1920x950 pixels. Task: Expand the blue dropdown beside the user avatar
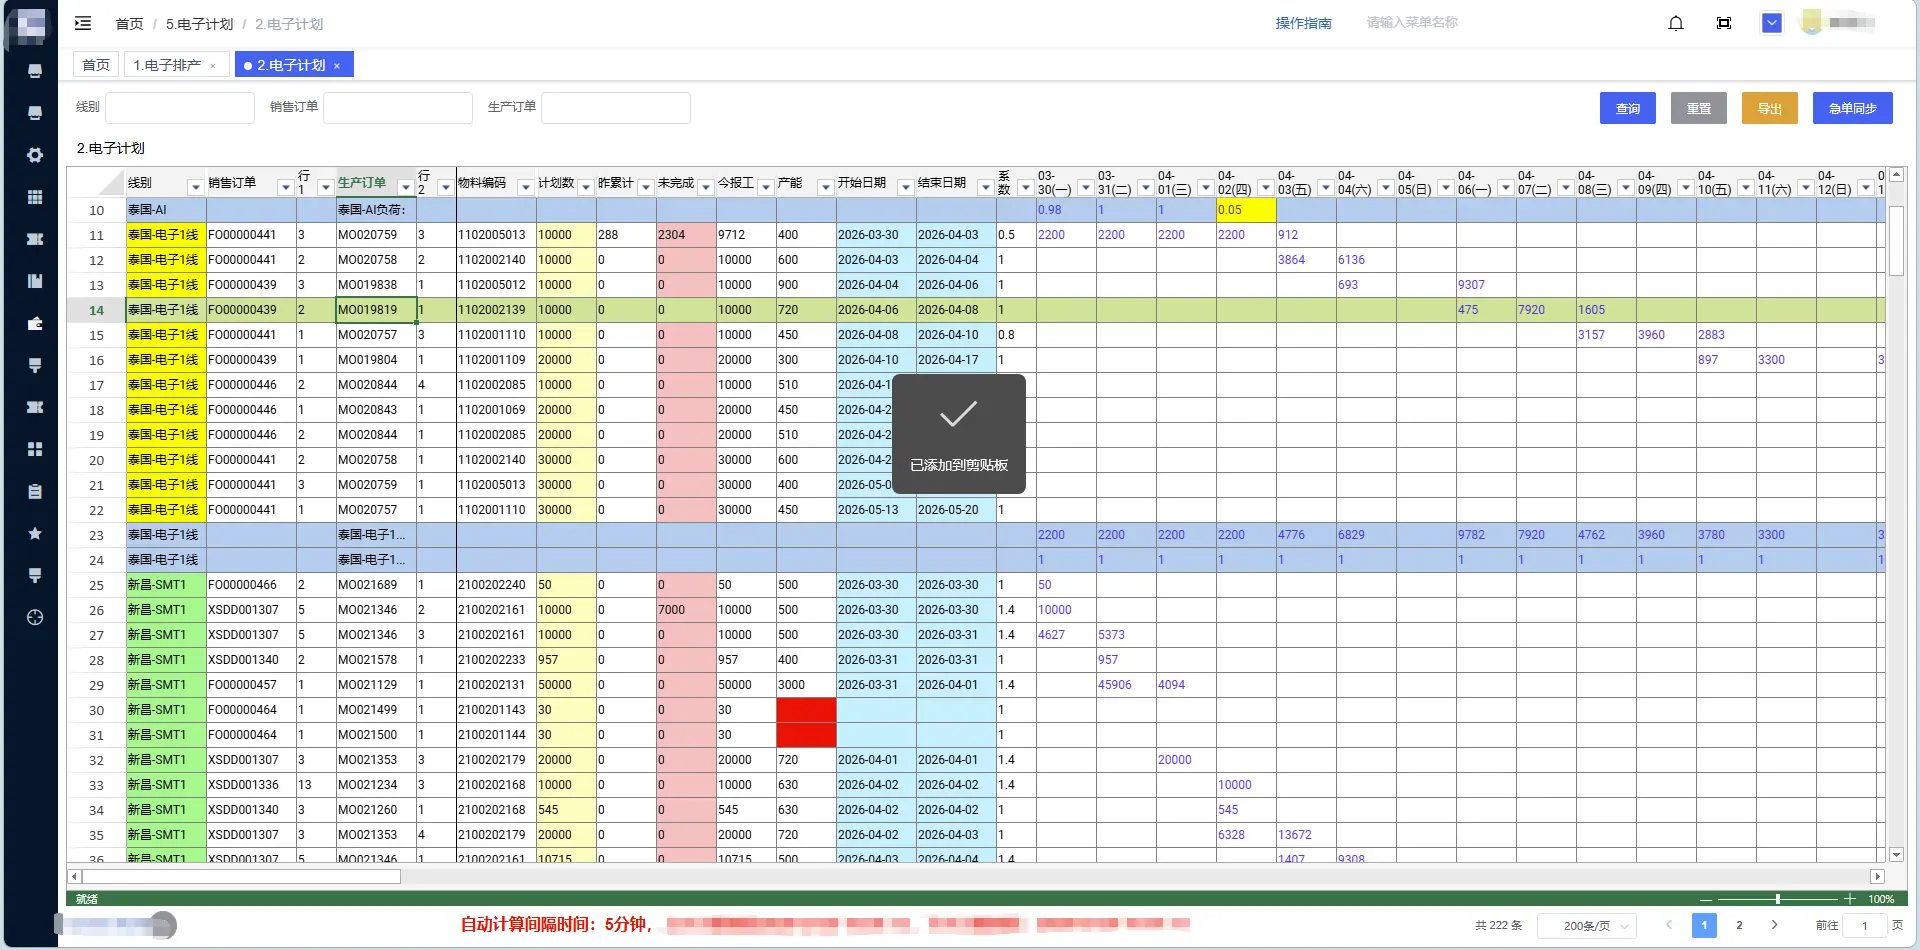tap(1772, 23)
